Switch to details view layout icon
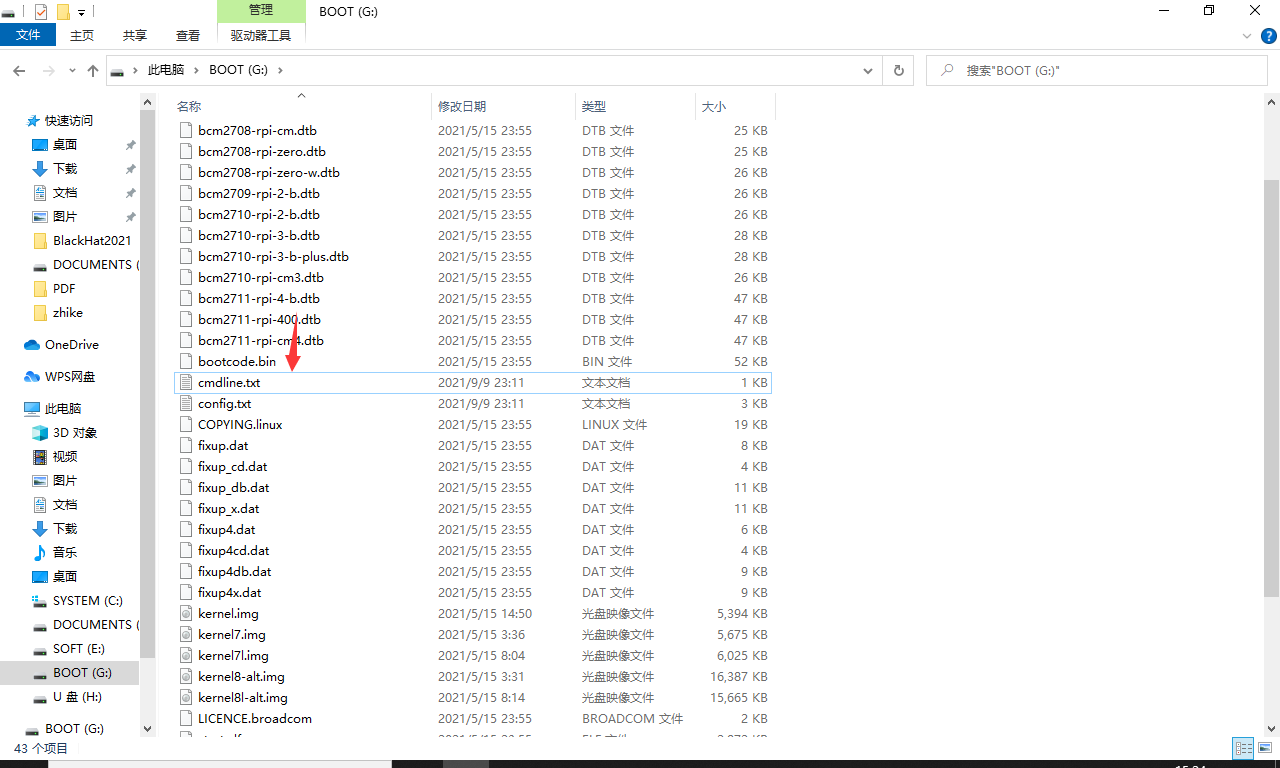This screenshot has width=1280, height=768. (1243, 748)
